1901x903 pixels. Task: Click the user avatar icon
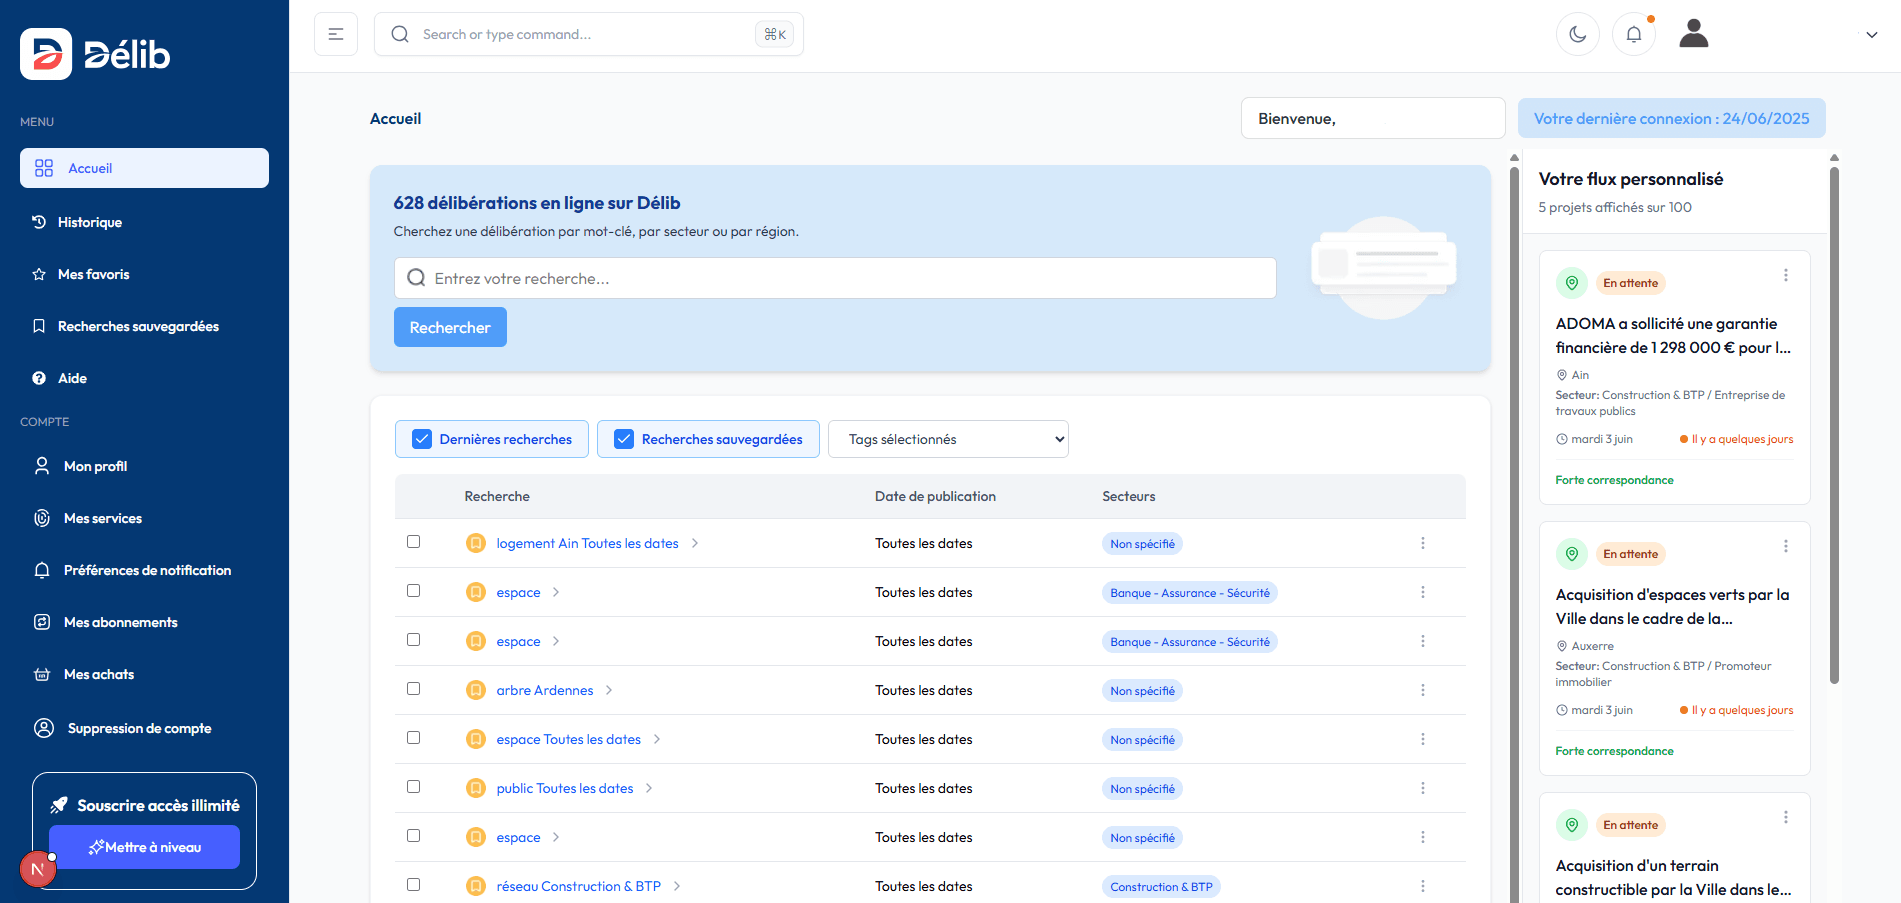coord(1693,34)
